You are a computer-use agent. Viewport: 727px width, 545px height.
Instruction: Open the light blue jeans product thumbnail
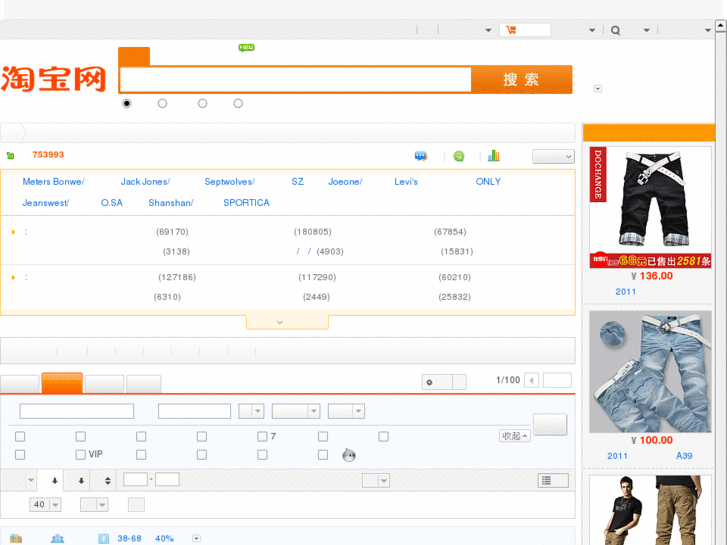[650, 371]
